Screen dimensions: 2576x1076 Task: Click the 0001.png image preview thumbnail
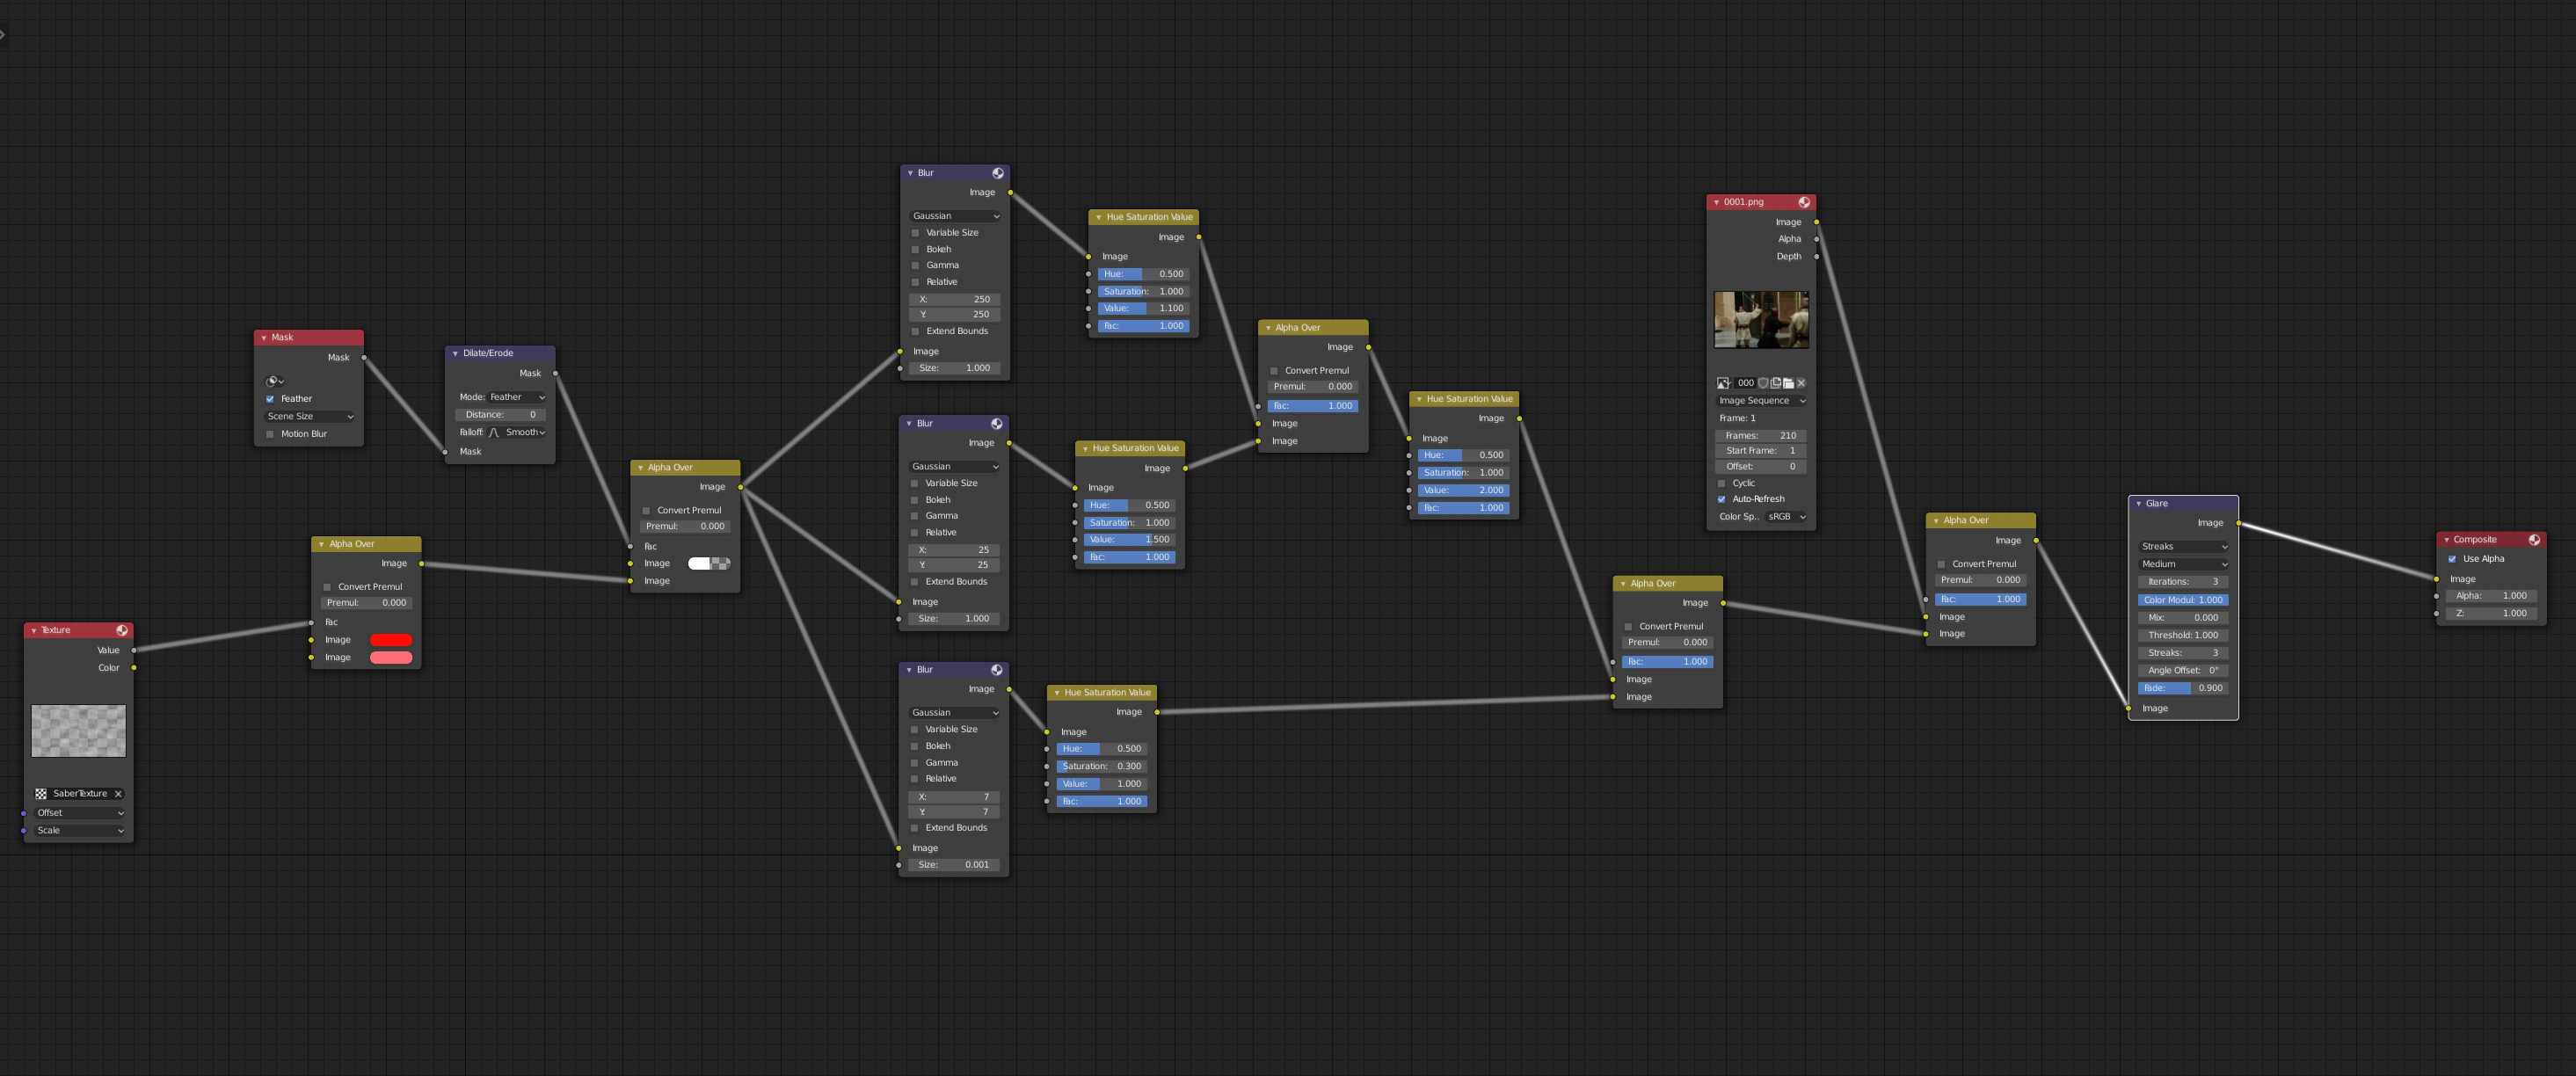(x=1761, y=320)
